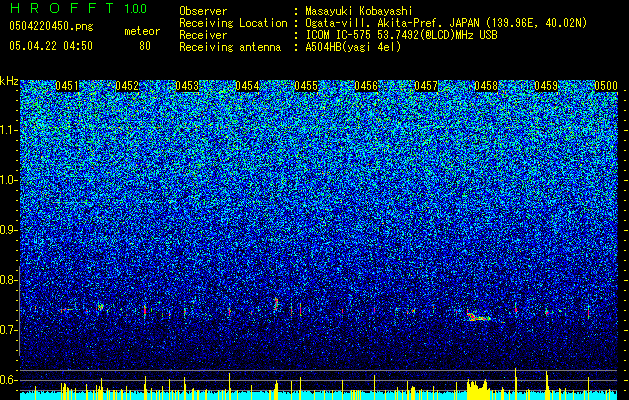Click the file name 0504220450.png
Viewport: 629px width, 400px height.
tap(51, 27)
